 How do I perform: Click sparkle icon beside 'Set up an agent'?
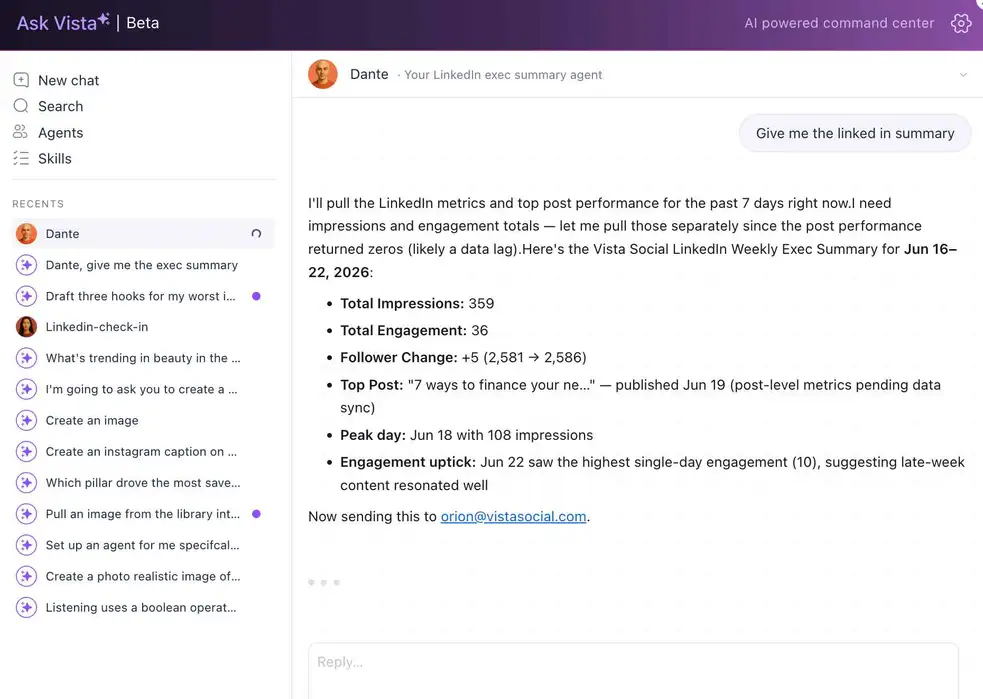(26, 545)
